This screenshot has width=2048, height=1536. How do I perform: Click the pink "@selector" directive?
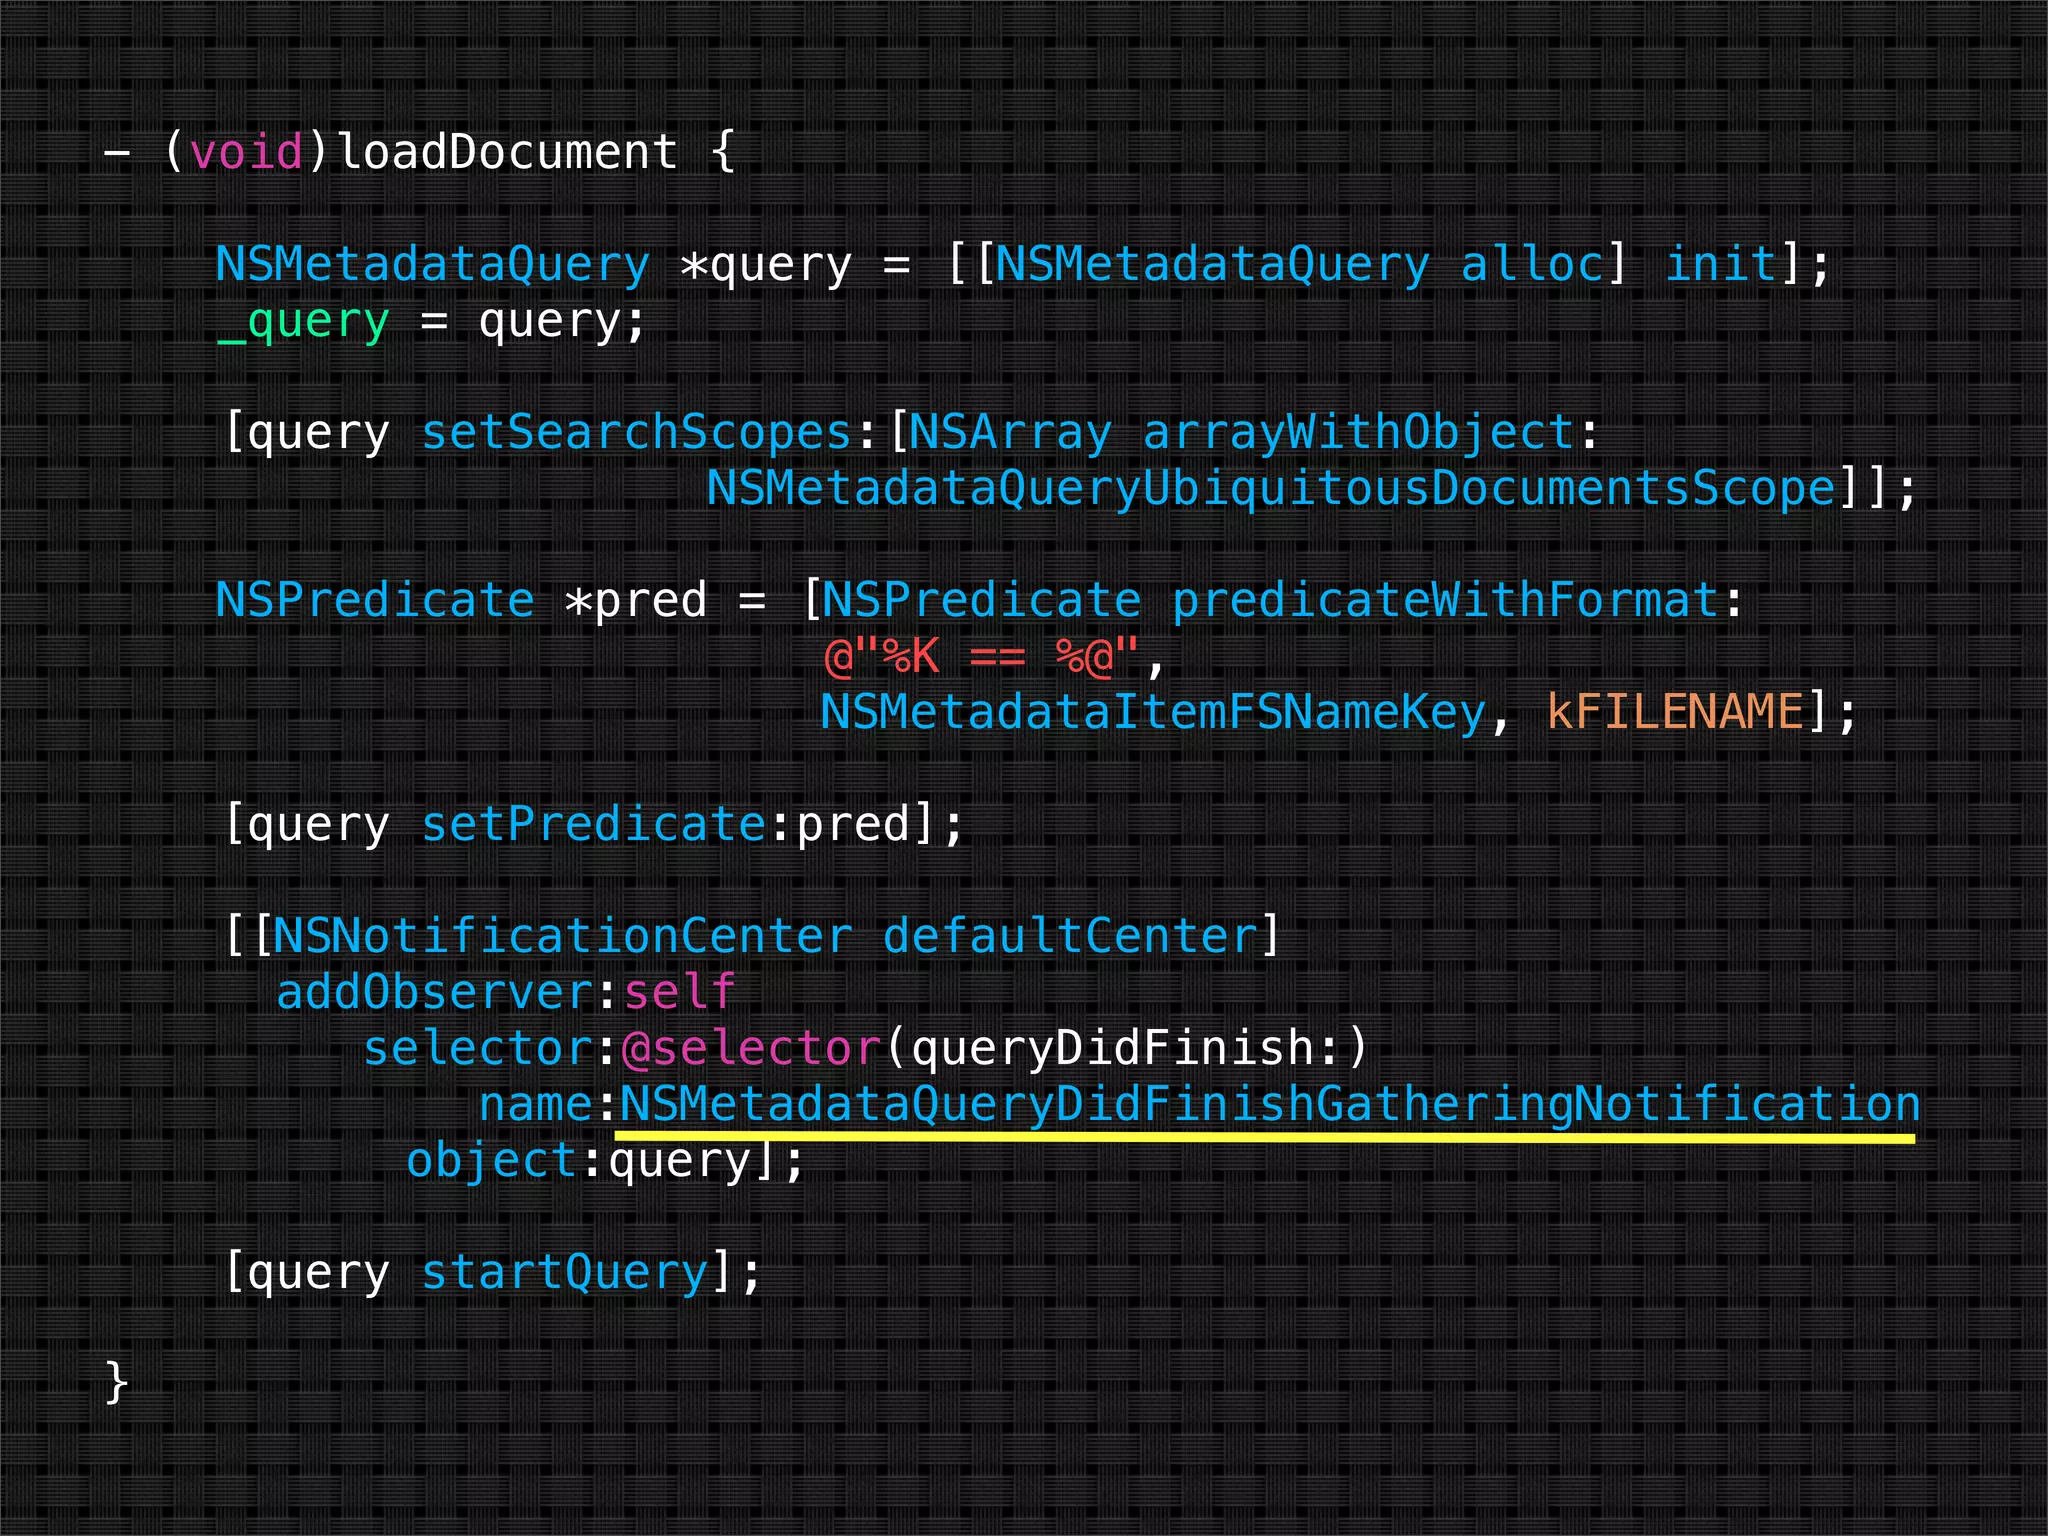(750, 1049)
